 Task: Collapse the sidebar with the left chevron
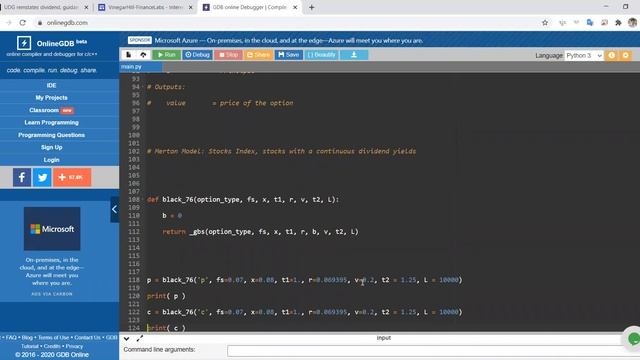pos(114,209)
